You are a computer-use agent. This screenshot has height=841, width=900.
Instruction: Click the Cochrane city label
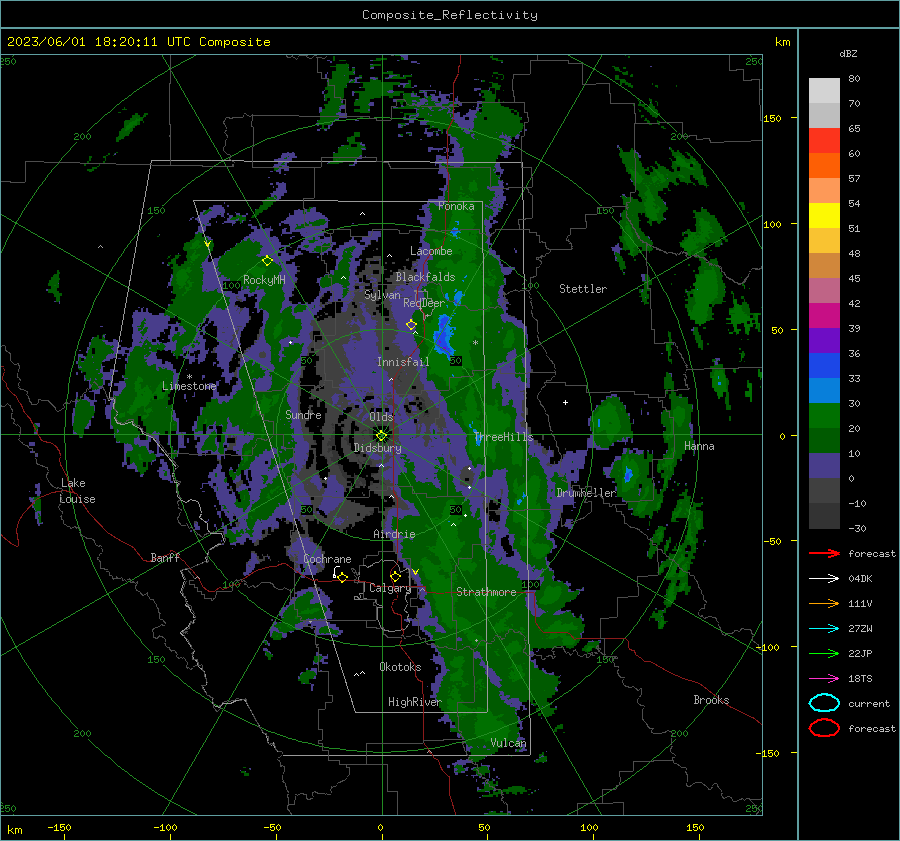point(327,559)
